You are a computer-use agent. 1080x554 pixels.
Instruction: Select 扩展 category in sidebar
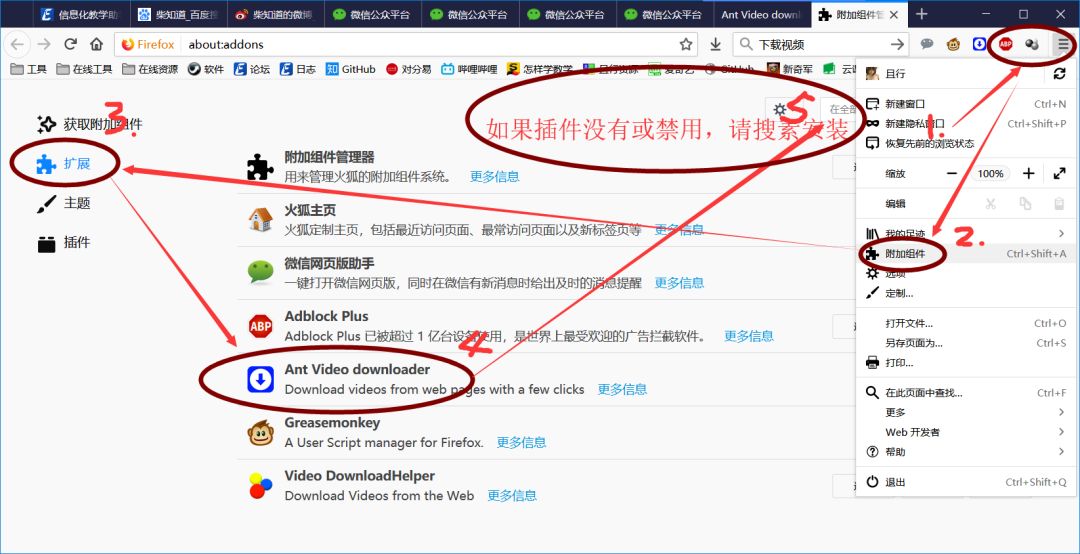[x=64, y=164]
